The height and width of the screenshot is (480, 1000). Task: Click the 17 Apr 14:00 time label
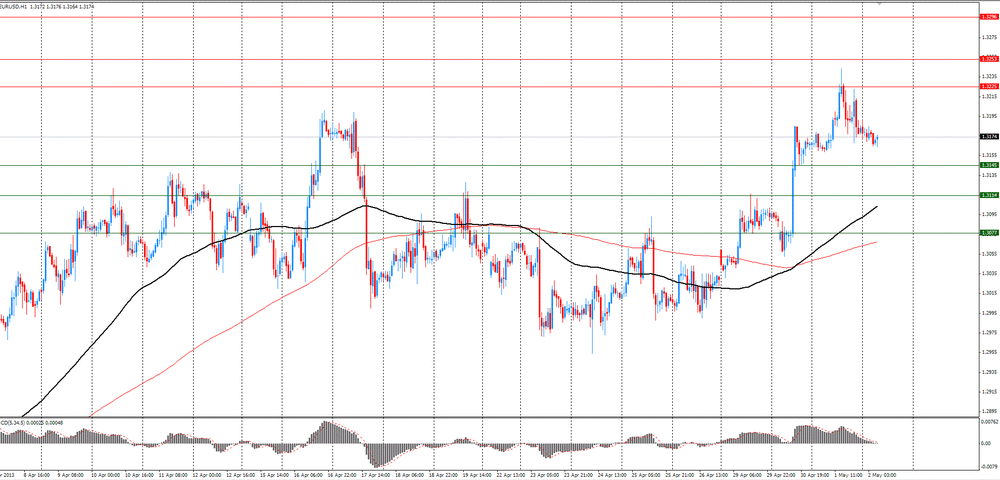378,475
